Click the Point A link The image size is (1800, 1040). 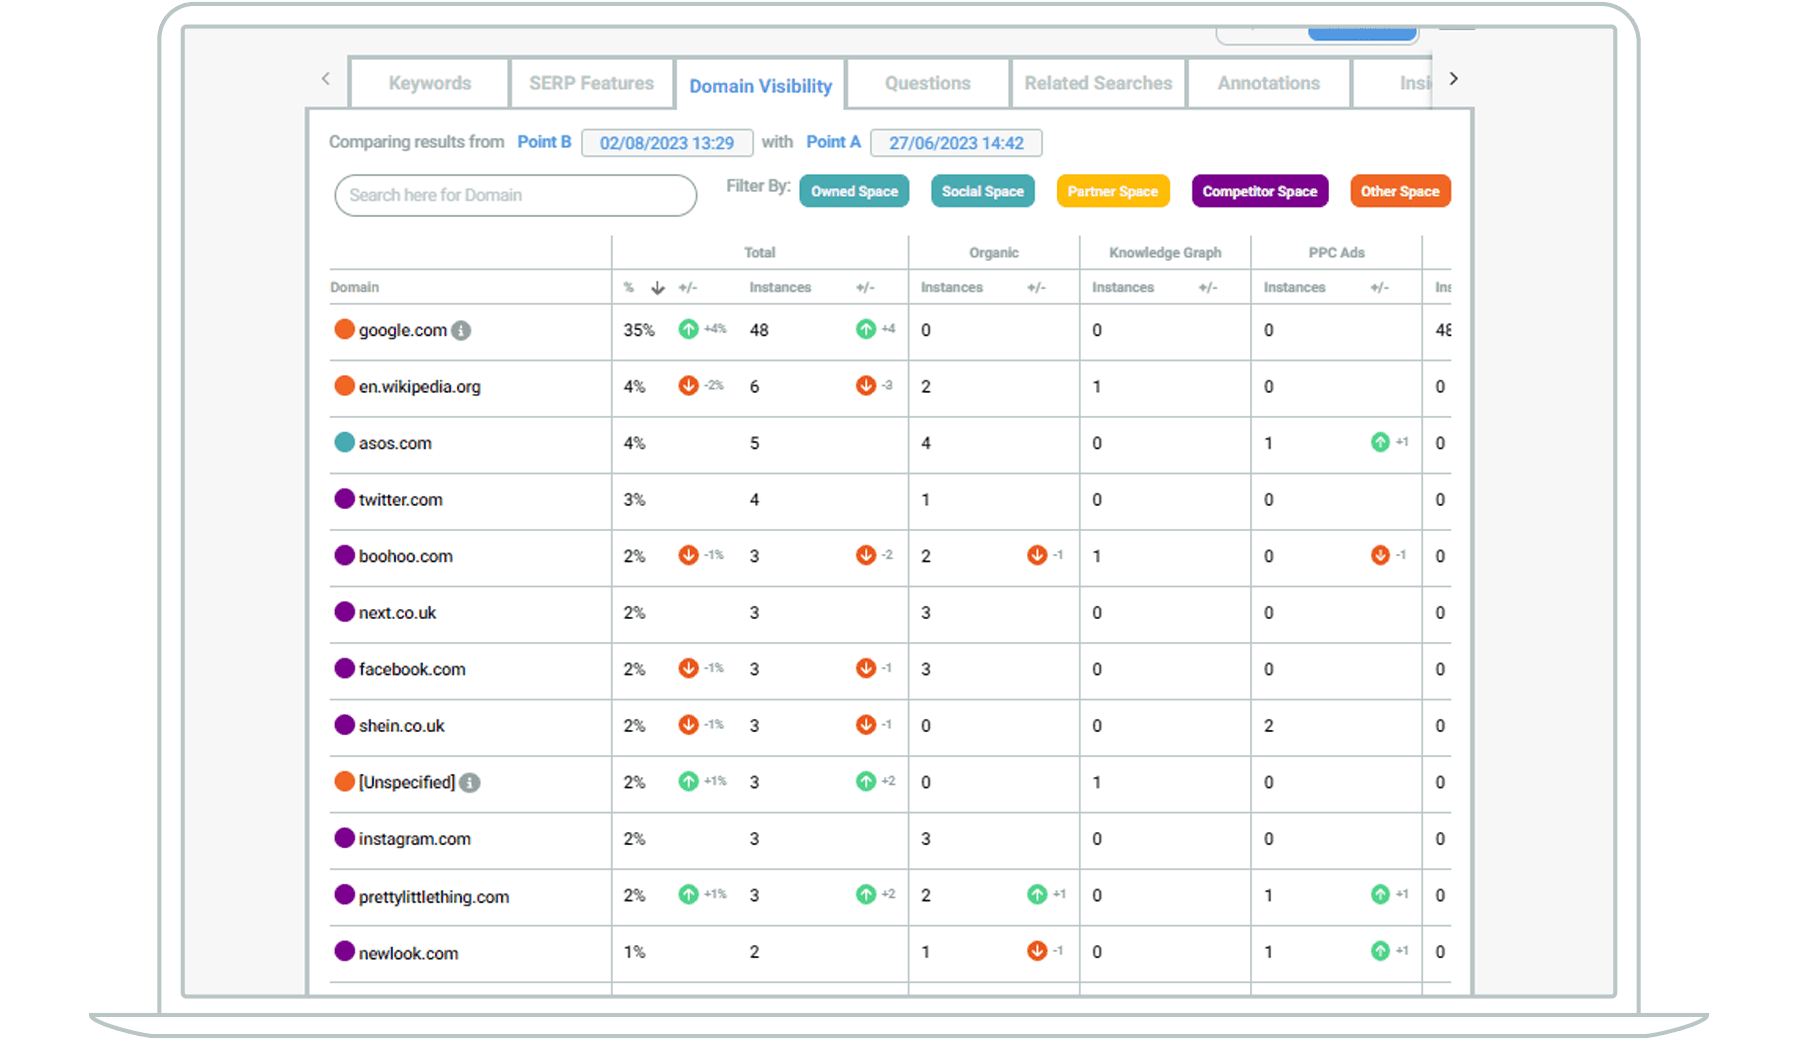[x=833, y=142]
